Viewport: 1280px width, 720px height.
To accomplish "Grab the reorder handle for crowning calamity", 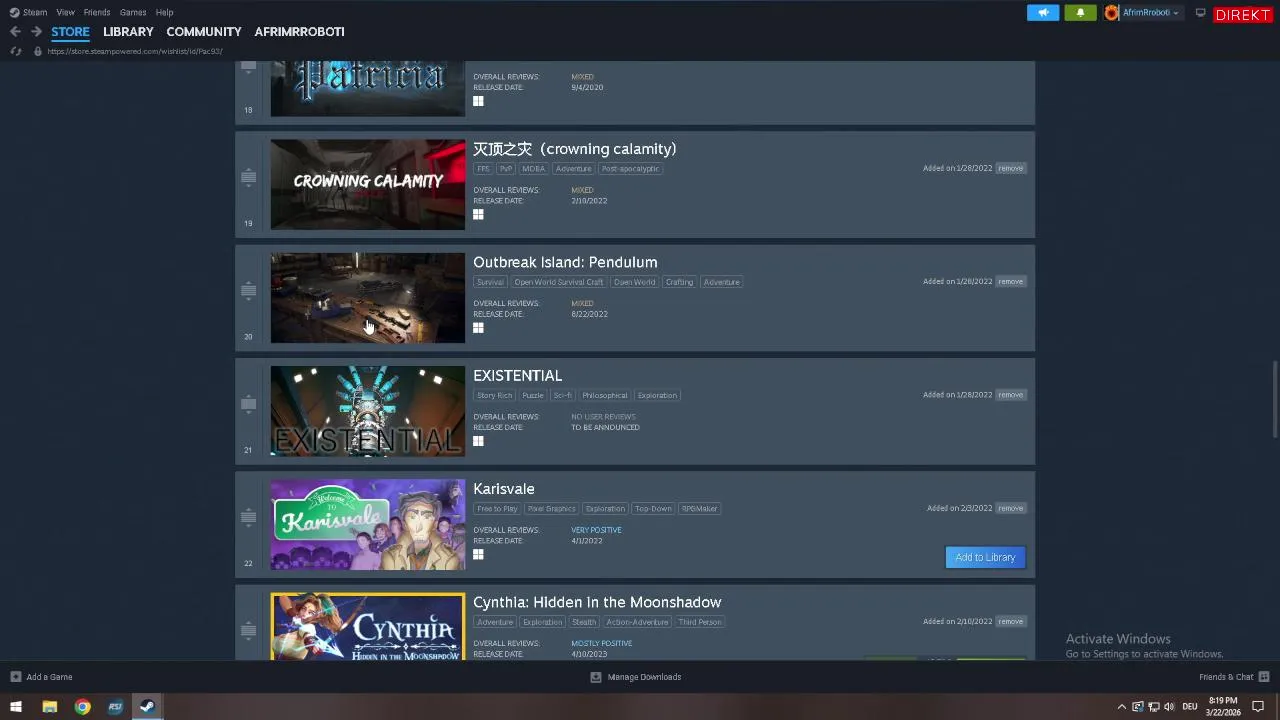I will coord(249,177).
